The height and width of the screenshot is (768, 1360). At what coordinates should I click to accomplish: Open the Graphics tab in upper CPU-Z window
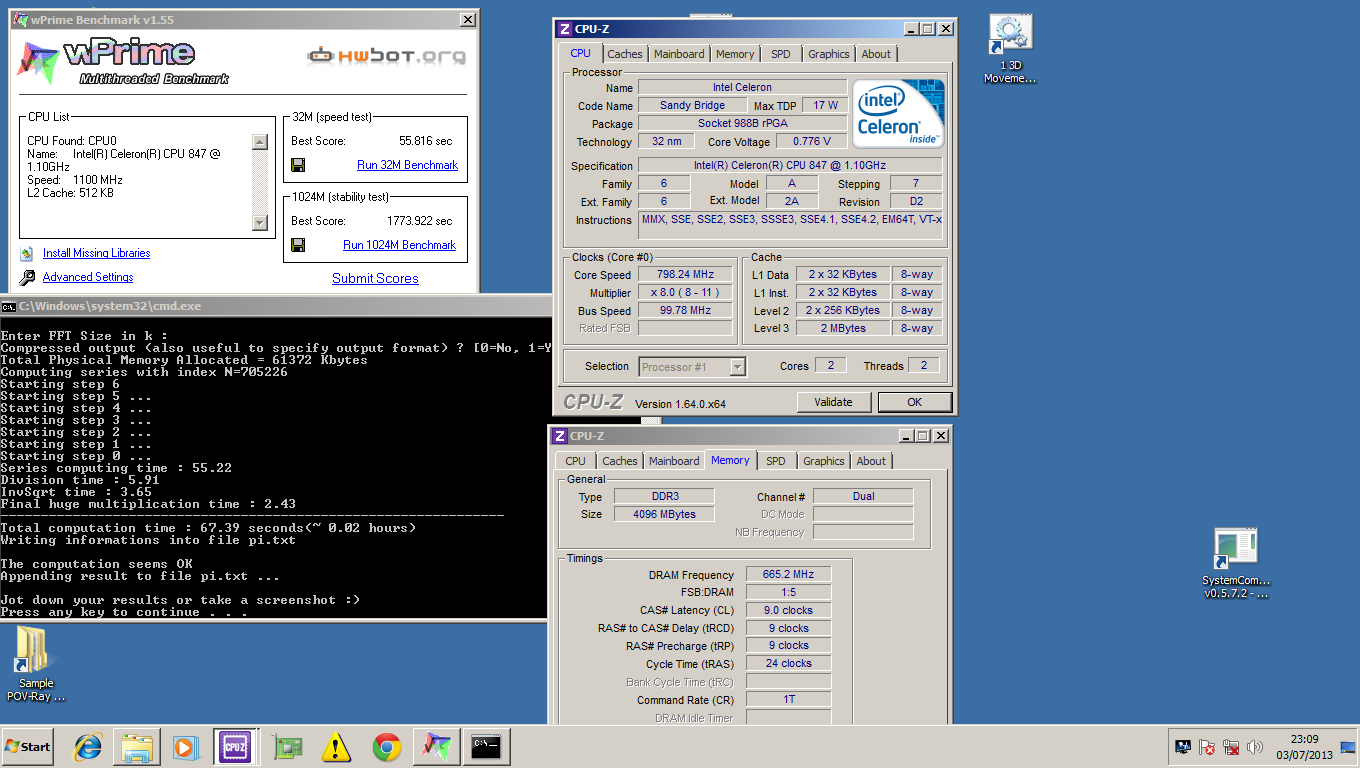click(x=829, y=54)
